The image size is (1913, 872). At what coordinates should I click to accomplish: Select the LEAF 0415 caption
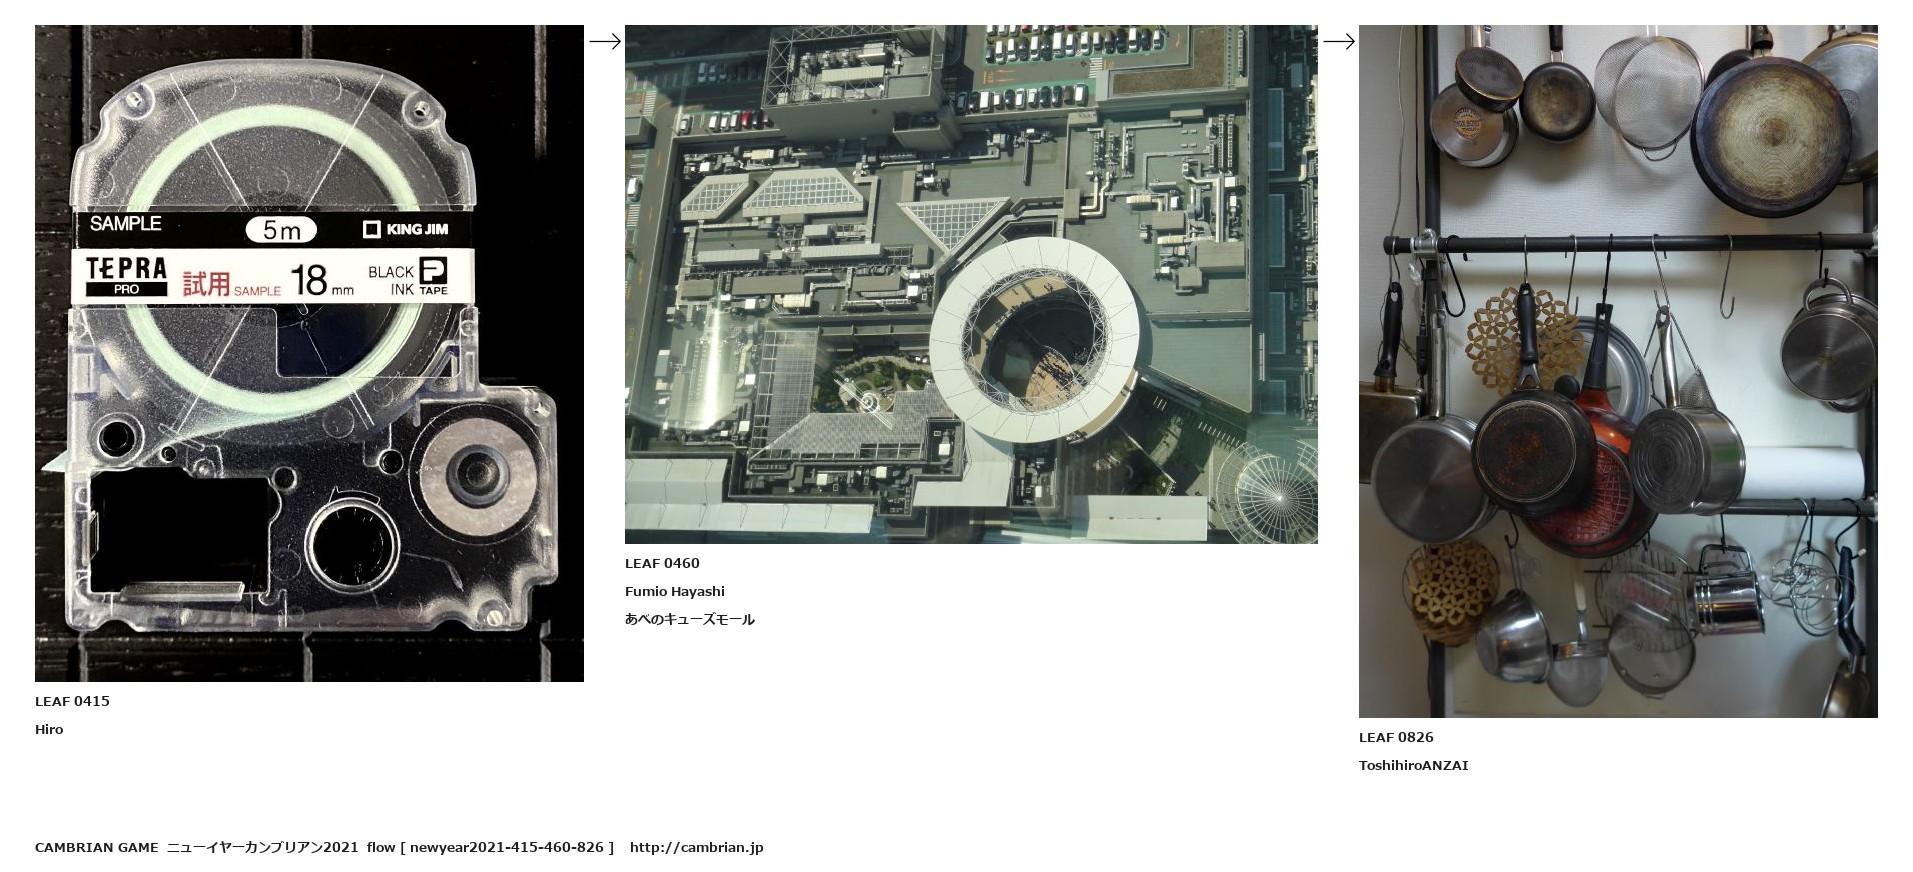(x=72, y=701)
